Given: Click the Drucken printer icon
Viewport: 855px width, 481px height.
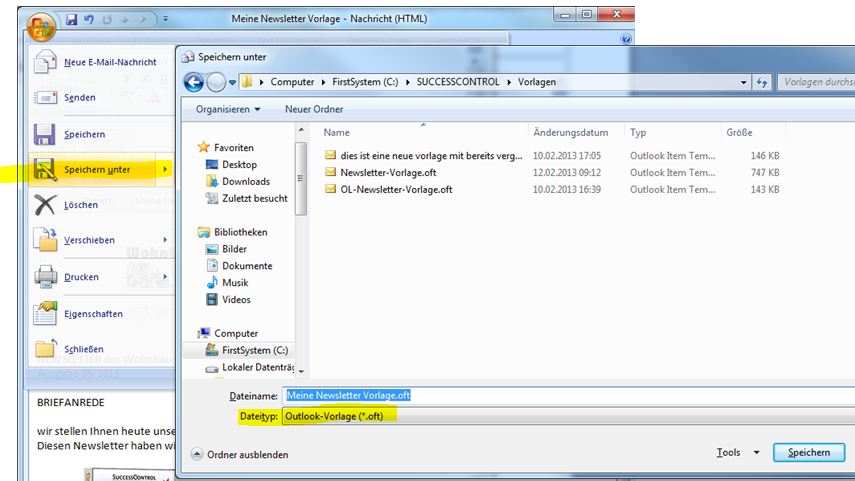Looking at the screenshot, I should coord(45,277).
